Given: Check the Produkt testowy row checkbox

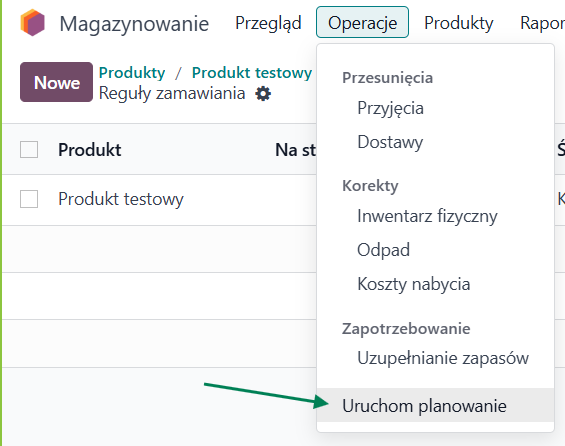Looking at the screenshot, I should pos(29,199).
